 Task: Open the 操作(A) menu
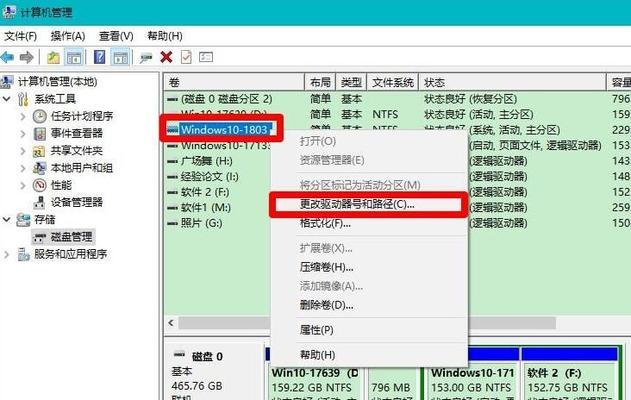pos(68,36)
